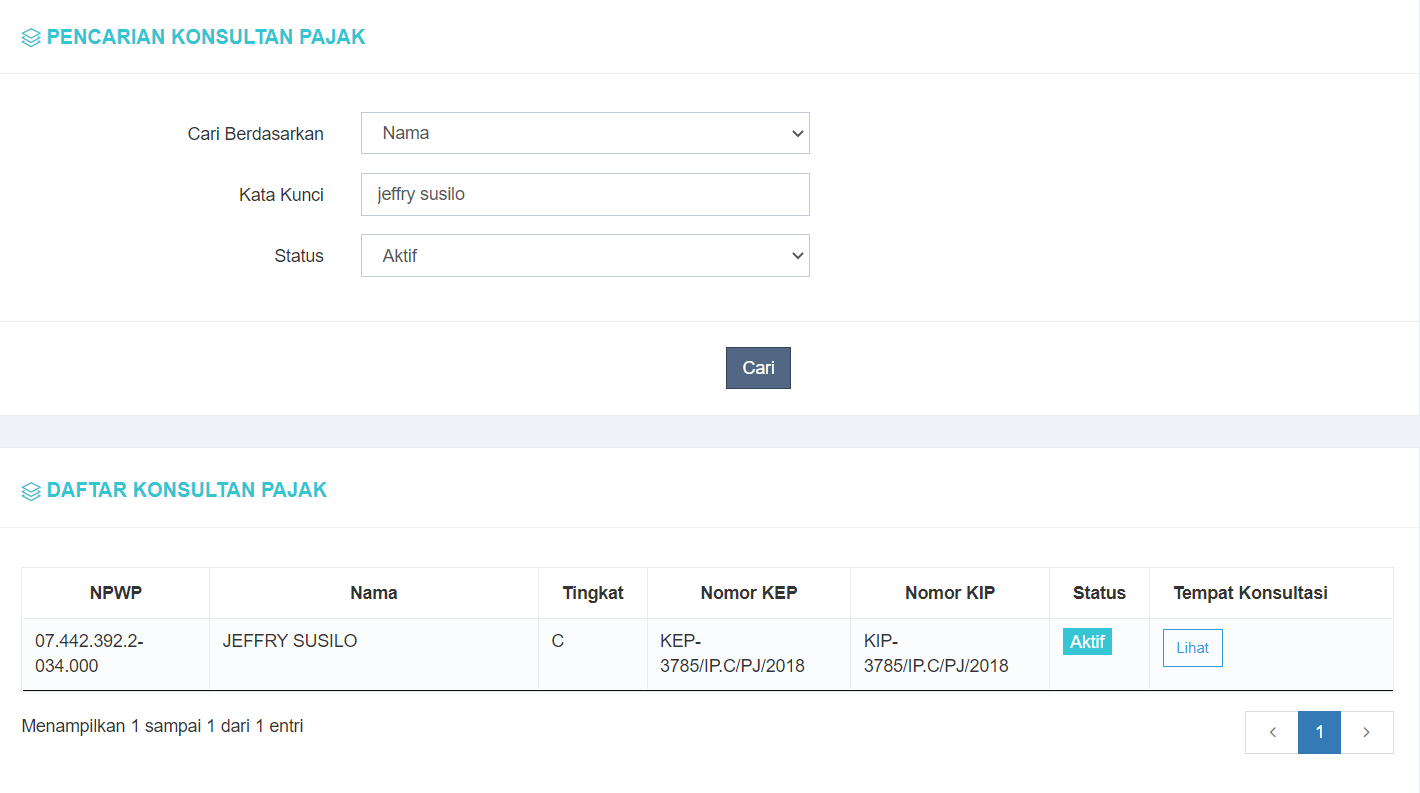Click the layers icon beside Daftar Konsultan Pajak
This screenshot has width=1420, height=793.
tap(31, 492)
